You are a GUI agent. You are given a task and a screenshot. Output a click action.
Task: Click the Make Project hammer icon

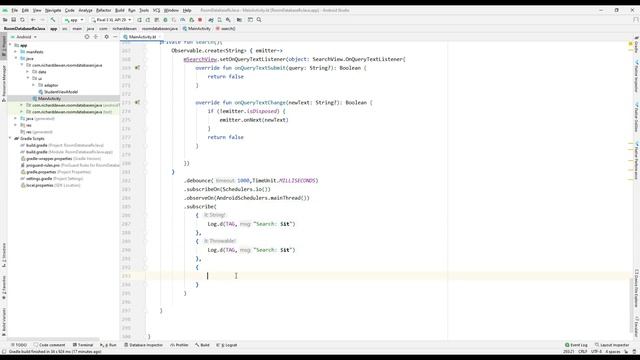pos(53,20)
